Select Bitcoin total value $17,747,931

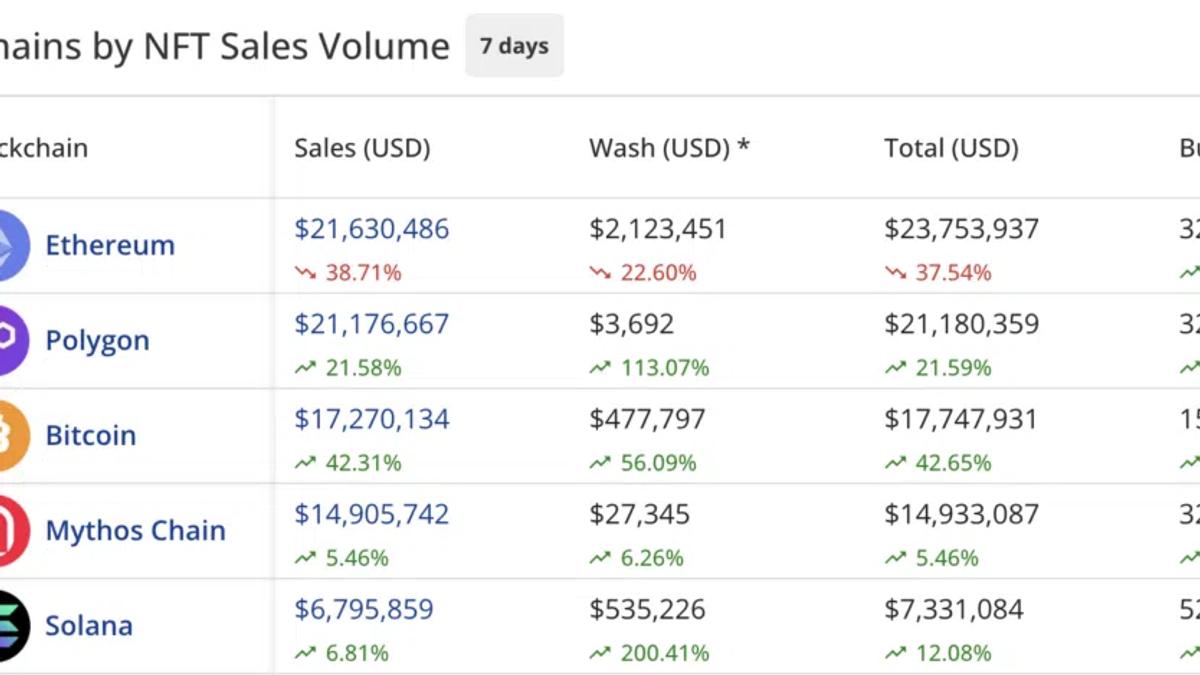961,419
